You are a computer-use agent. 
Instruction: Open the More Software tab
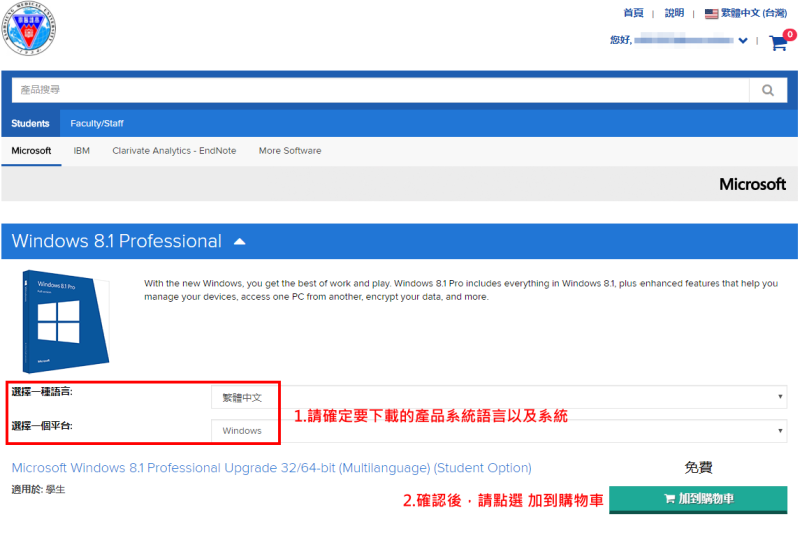click(290, 151)
